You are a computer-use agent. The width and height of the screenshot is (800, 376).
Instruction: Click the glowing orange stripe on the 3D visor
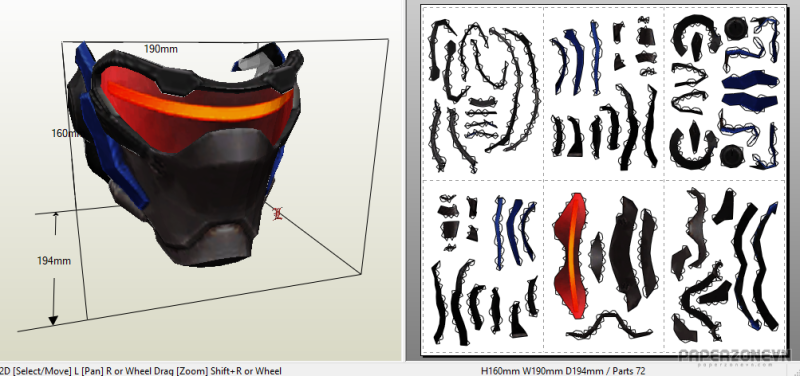199,105
